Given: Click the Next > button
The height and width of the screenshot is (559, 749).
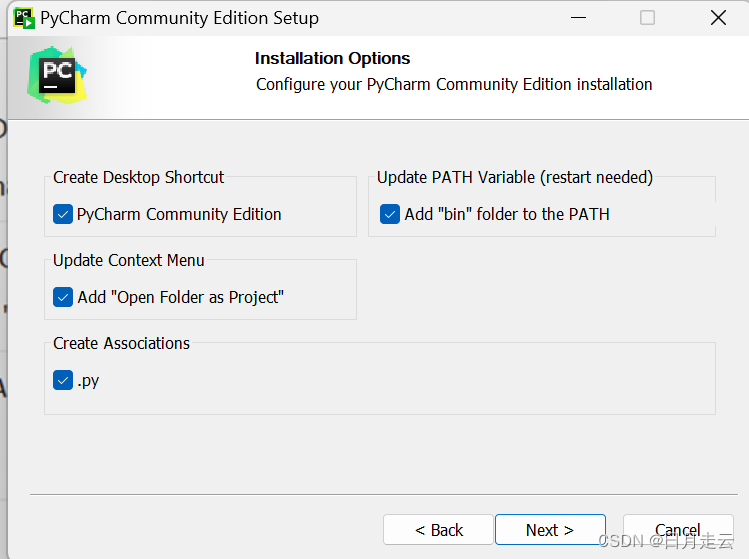Looking at the screenshot, I should (550, 529).
